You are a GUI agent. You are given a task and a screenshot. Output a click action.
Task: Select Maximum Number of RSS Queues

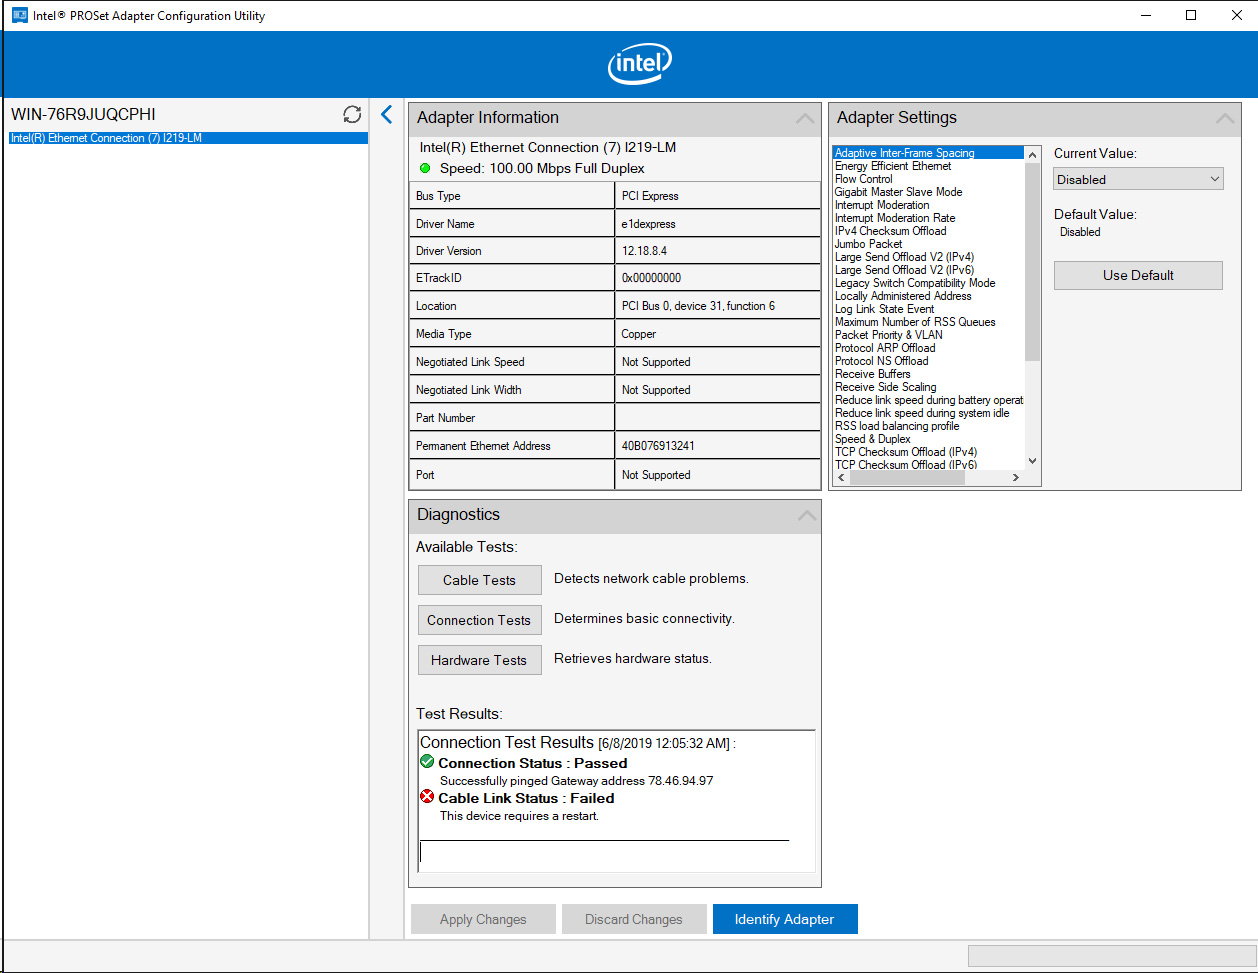coord(928,322)
